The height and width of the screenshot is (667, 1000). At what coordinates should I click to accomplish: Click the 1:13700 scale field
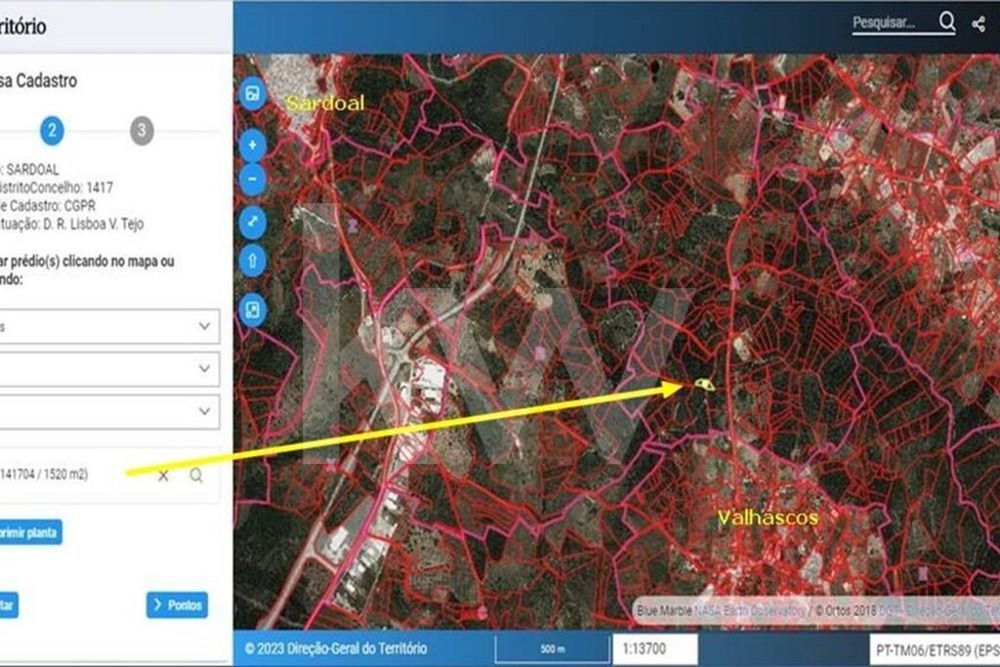[655, 649]
